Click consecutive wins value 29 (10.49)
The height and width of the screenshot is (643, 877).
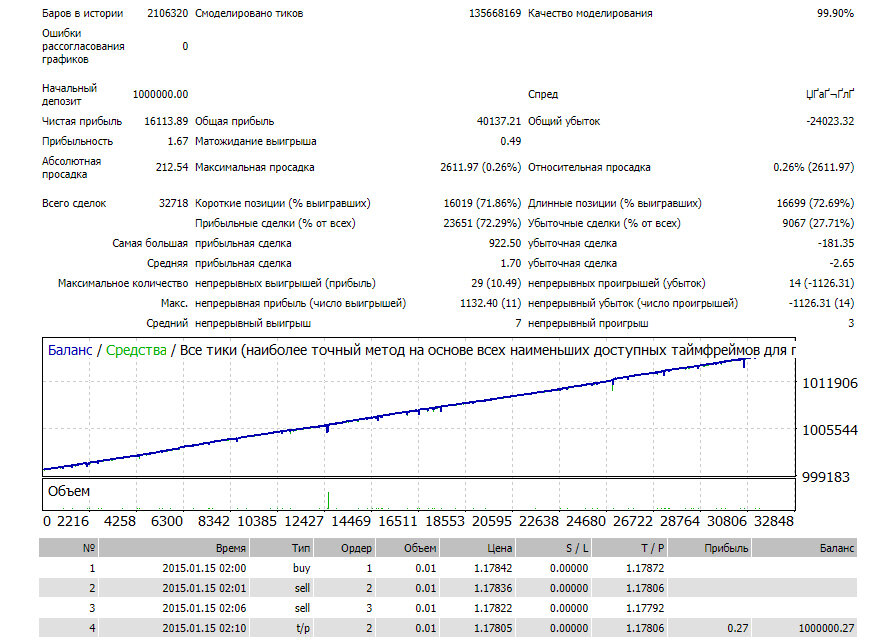pos(496,283)
